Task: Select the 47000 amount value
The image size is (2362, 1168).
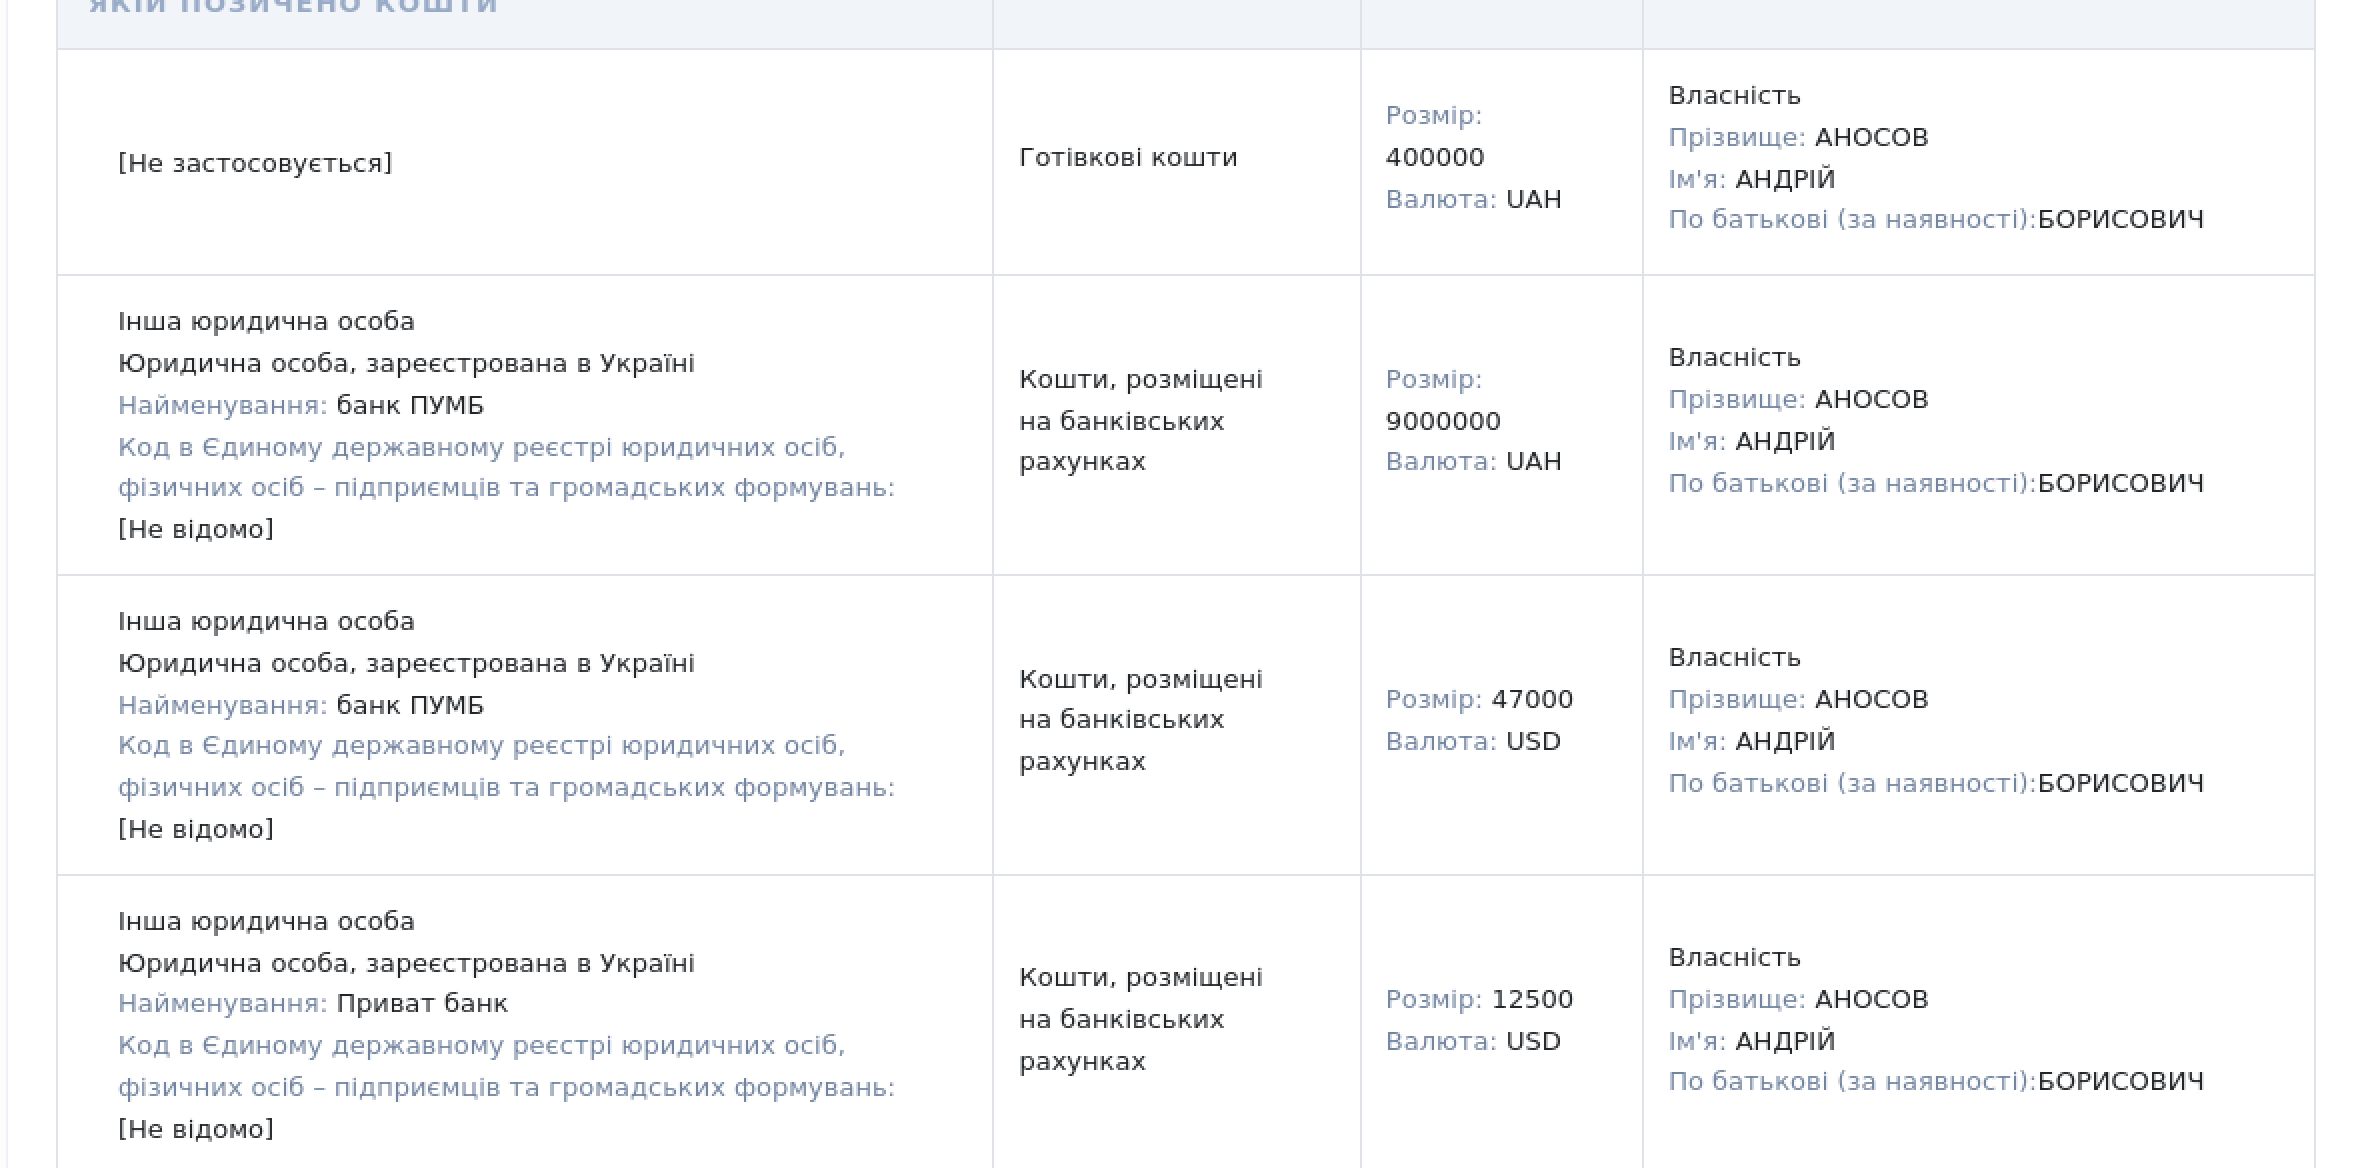Action: pyautogui.click(x=1532, y=699)
